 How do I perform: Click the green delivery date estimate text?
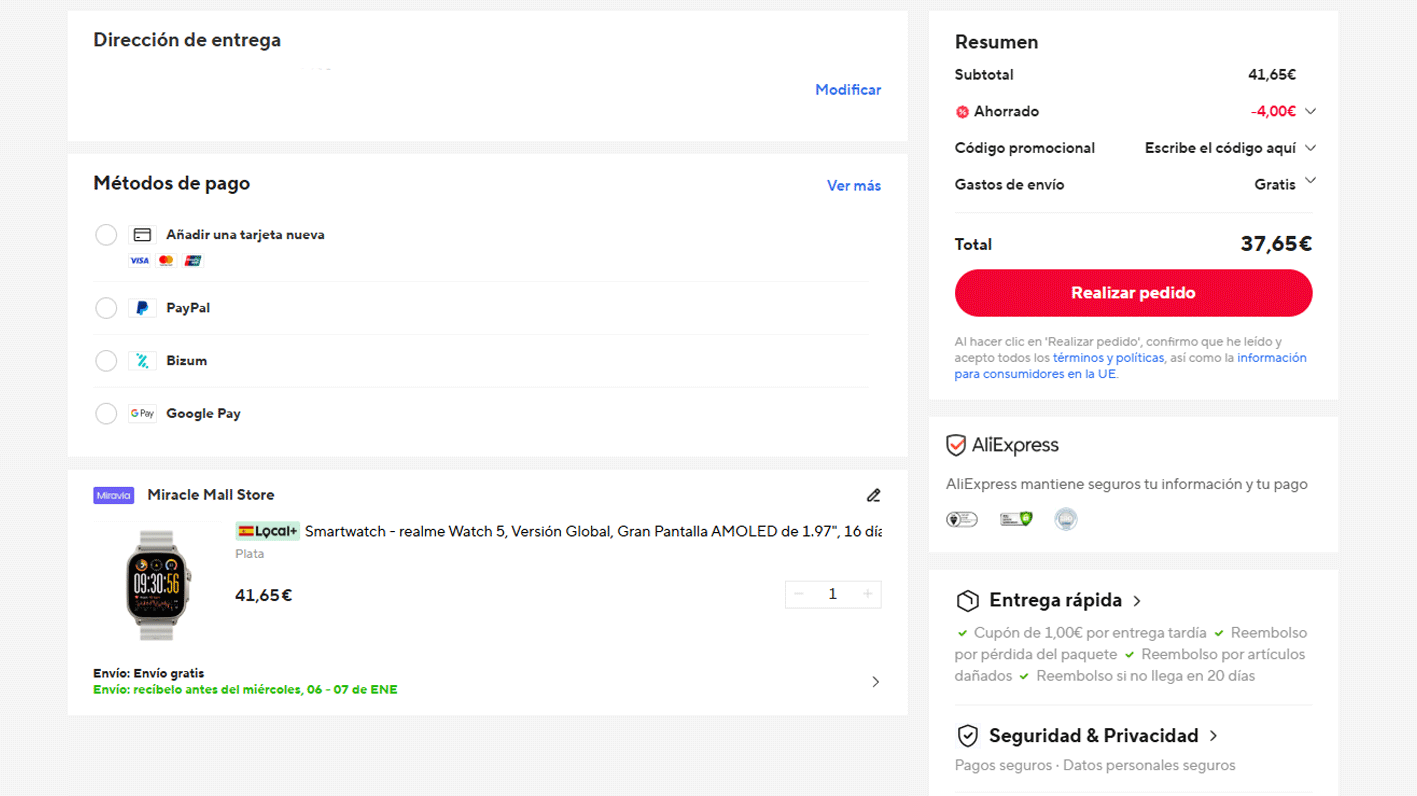245,690
